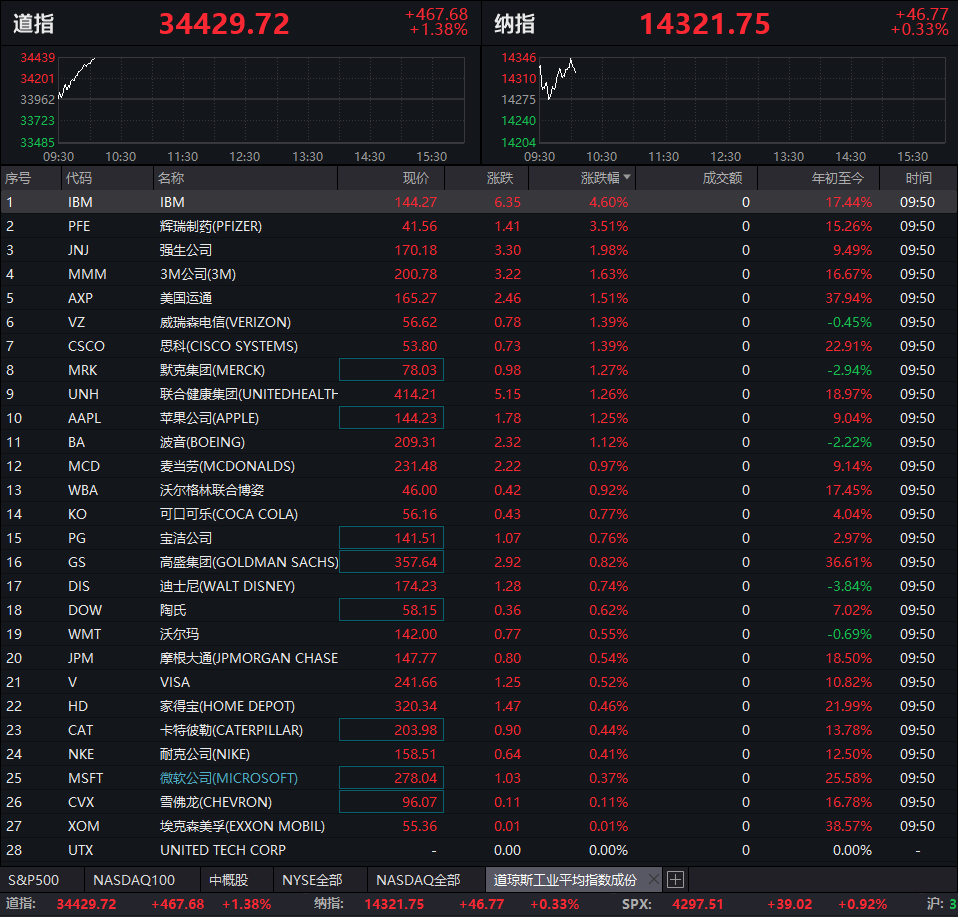Image resolution: width=958 pixels, height=917 pixels.
Task: Click AXP year-to-date value 37.94%
Action: click(x=849, y=298)
